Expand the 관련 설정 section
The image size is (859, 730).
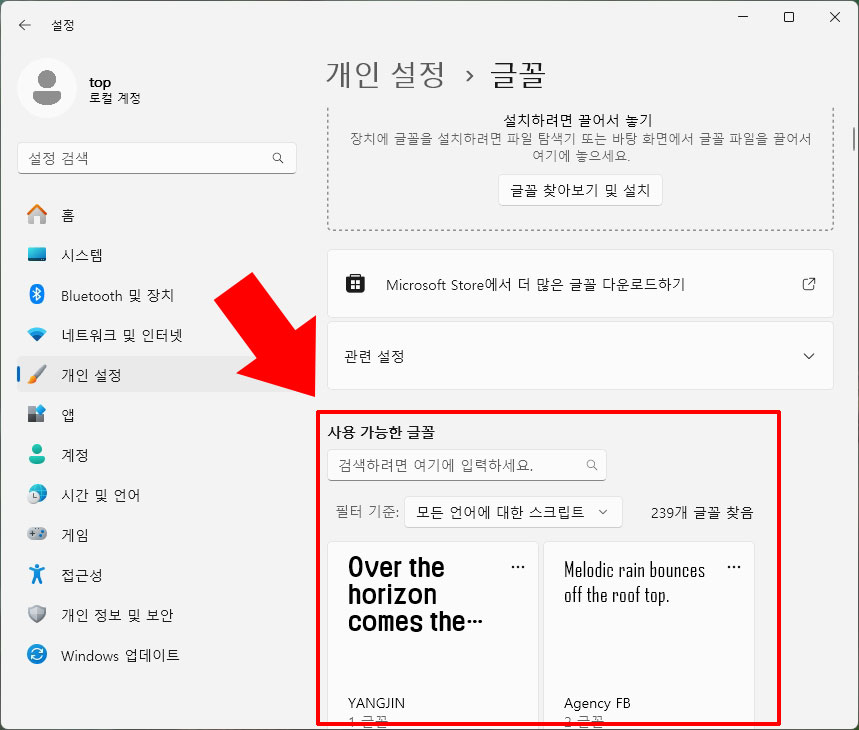580,357
